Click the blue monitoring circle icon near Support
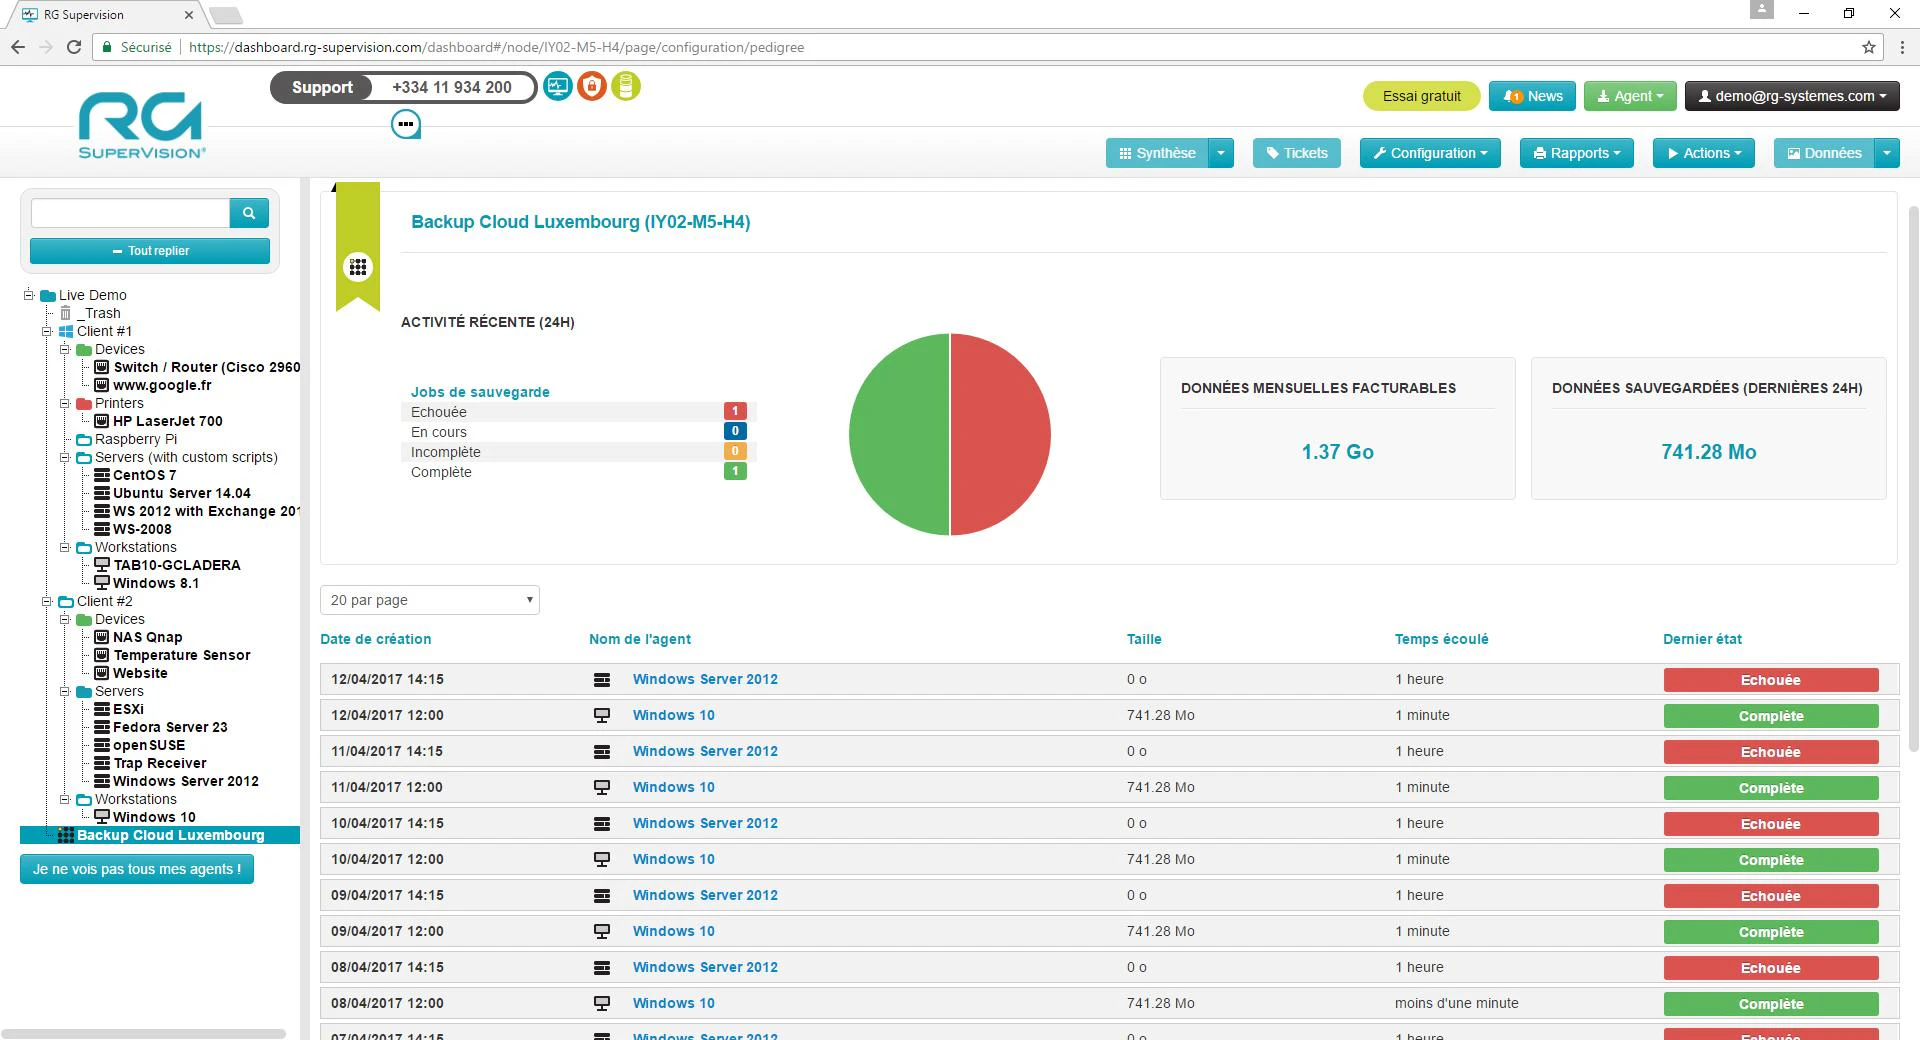 point(558,87)
